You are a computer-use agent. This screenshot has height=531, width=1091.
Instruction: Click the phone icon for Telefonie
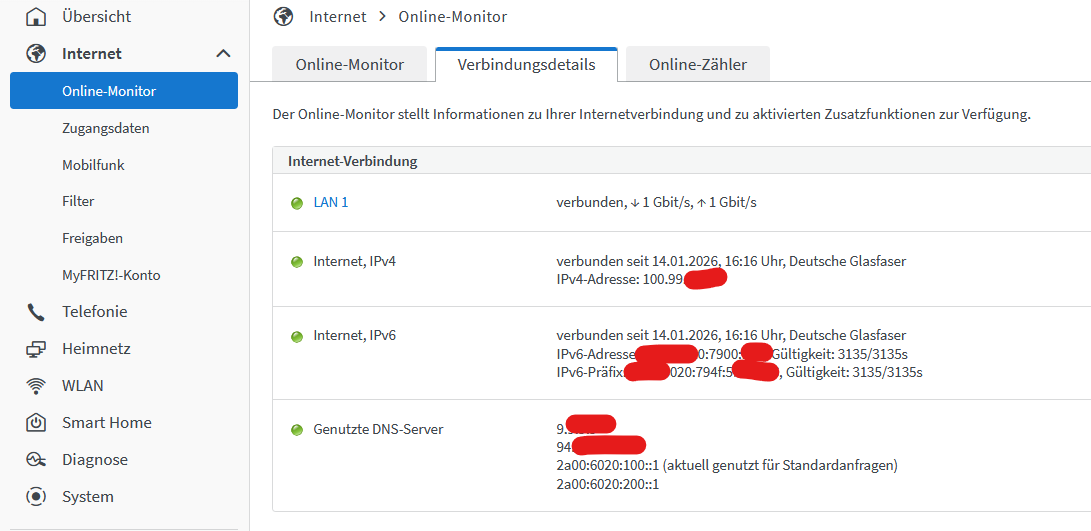(36, 312)
